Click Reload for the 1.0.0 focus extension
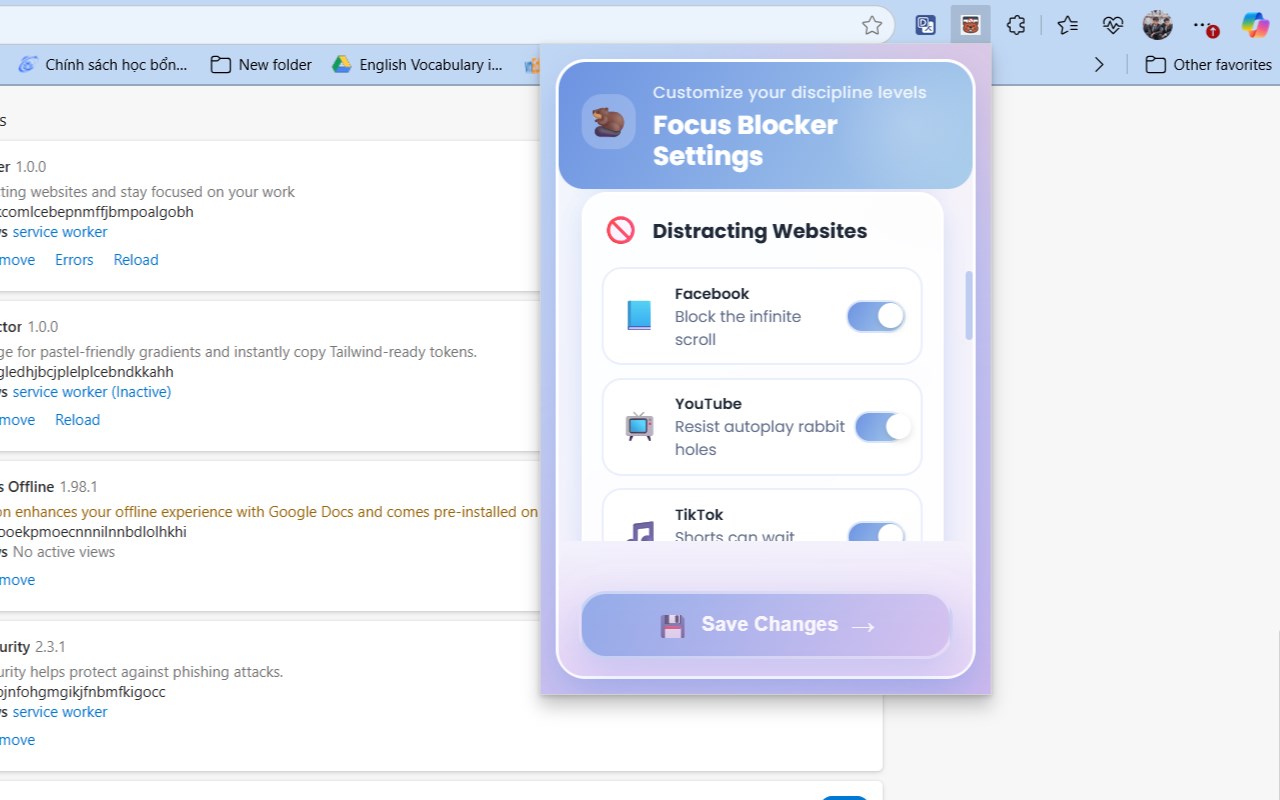 (136, 260)
